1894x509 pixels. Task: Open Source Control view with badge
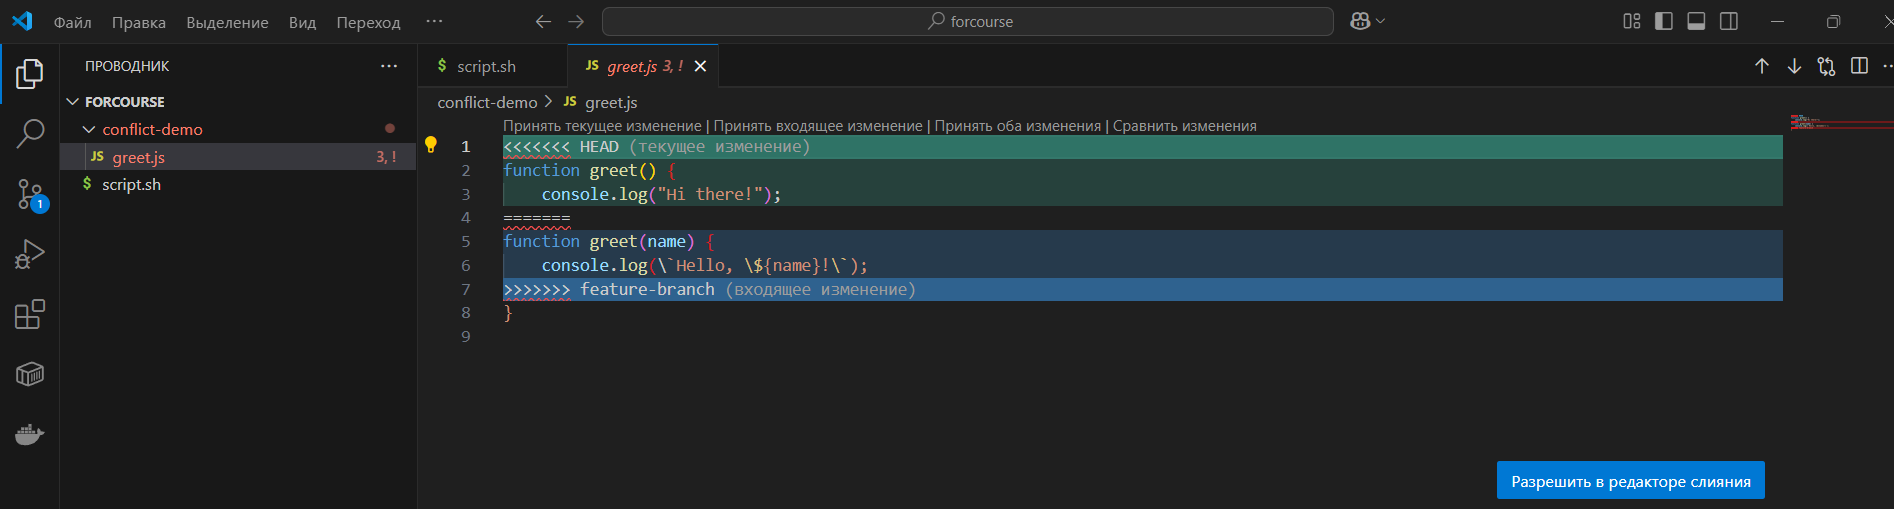[30, 194]
